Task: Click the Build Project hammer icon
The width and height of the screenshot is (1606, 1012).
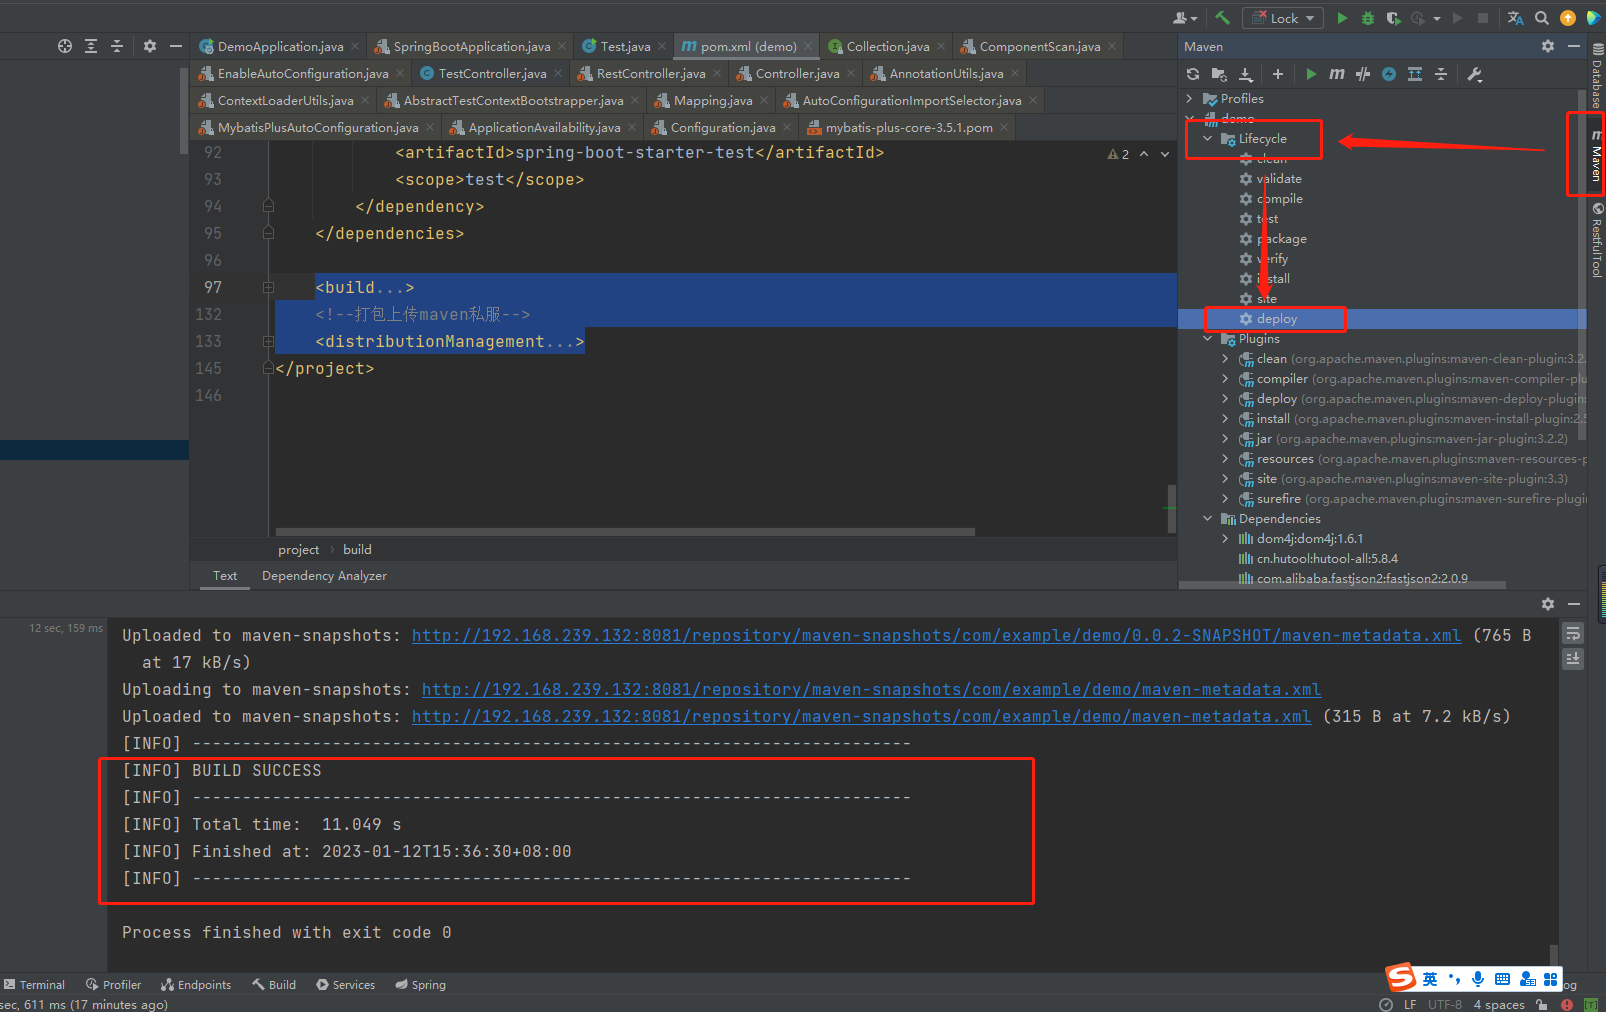Action: [1222, 18]
